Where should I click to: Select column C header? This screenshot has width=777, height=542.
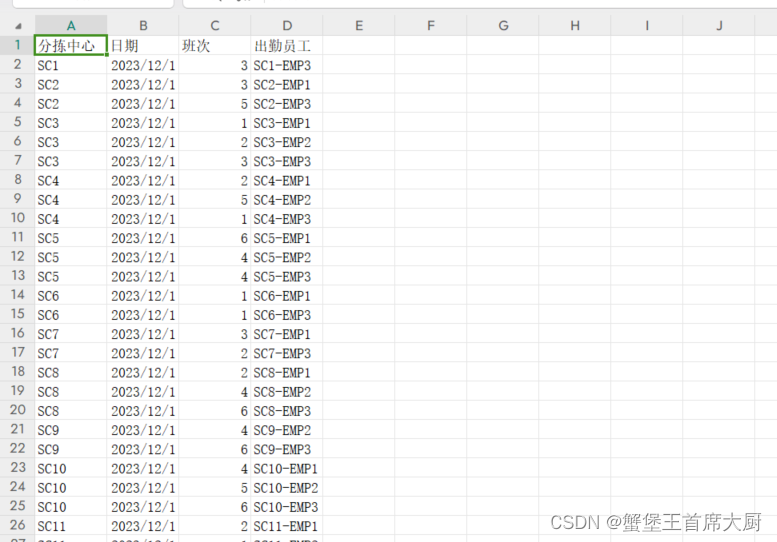215,25
